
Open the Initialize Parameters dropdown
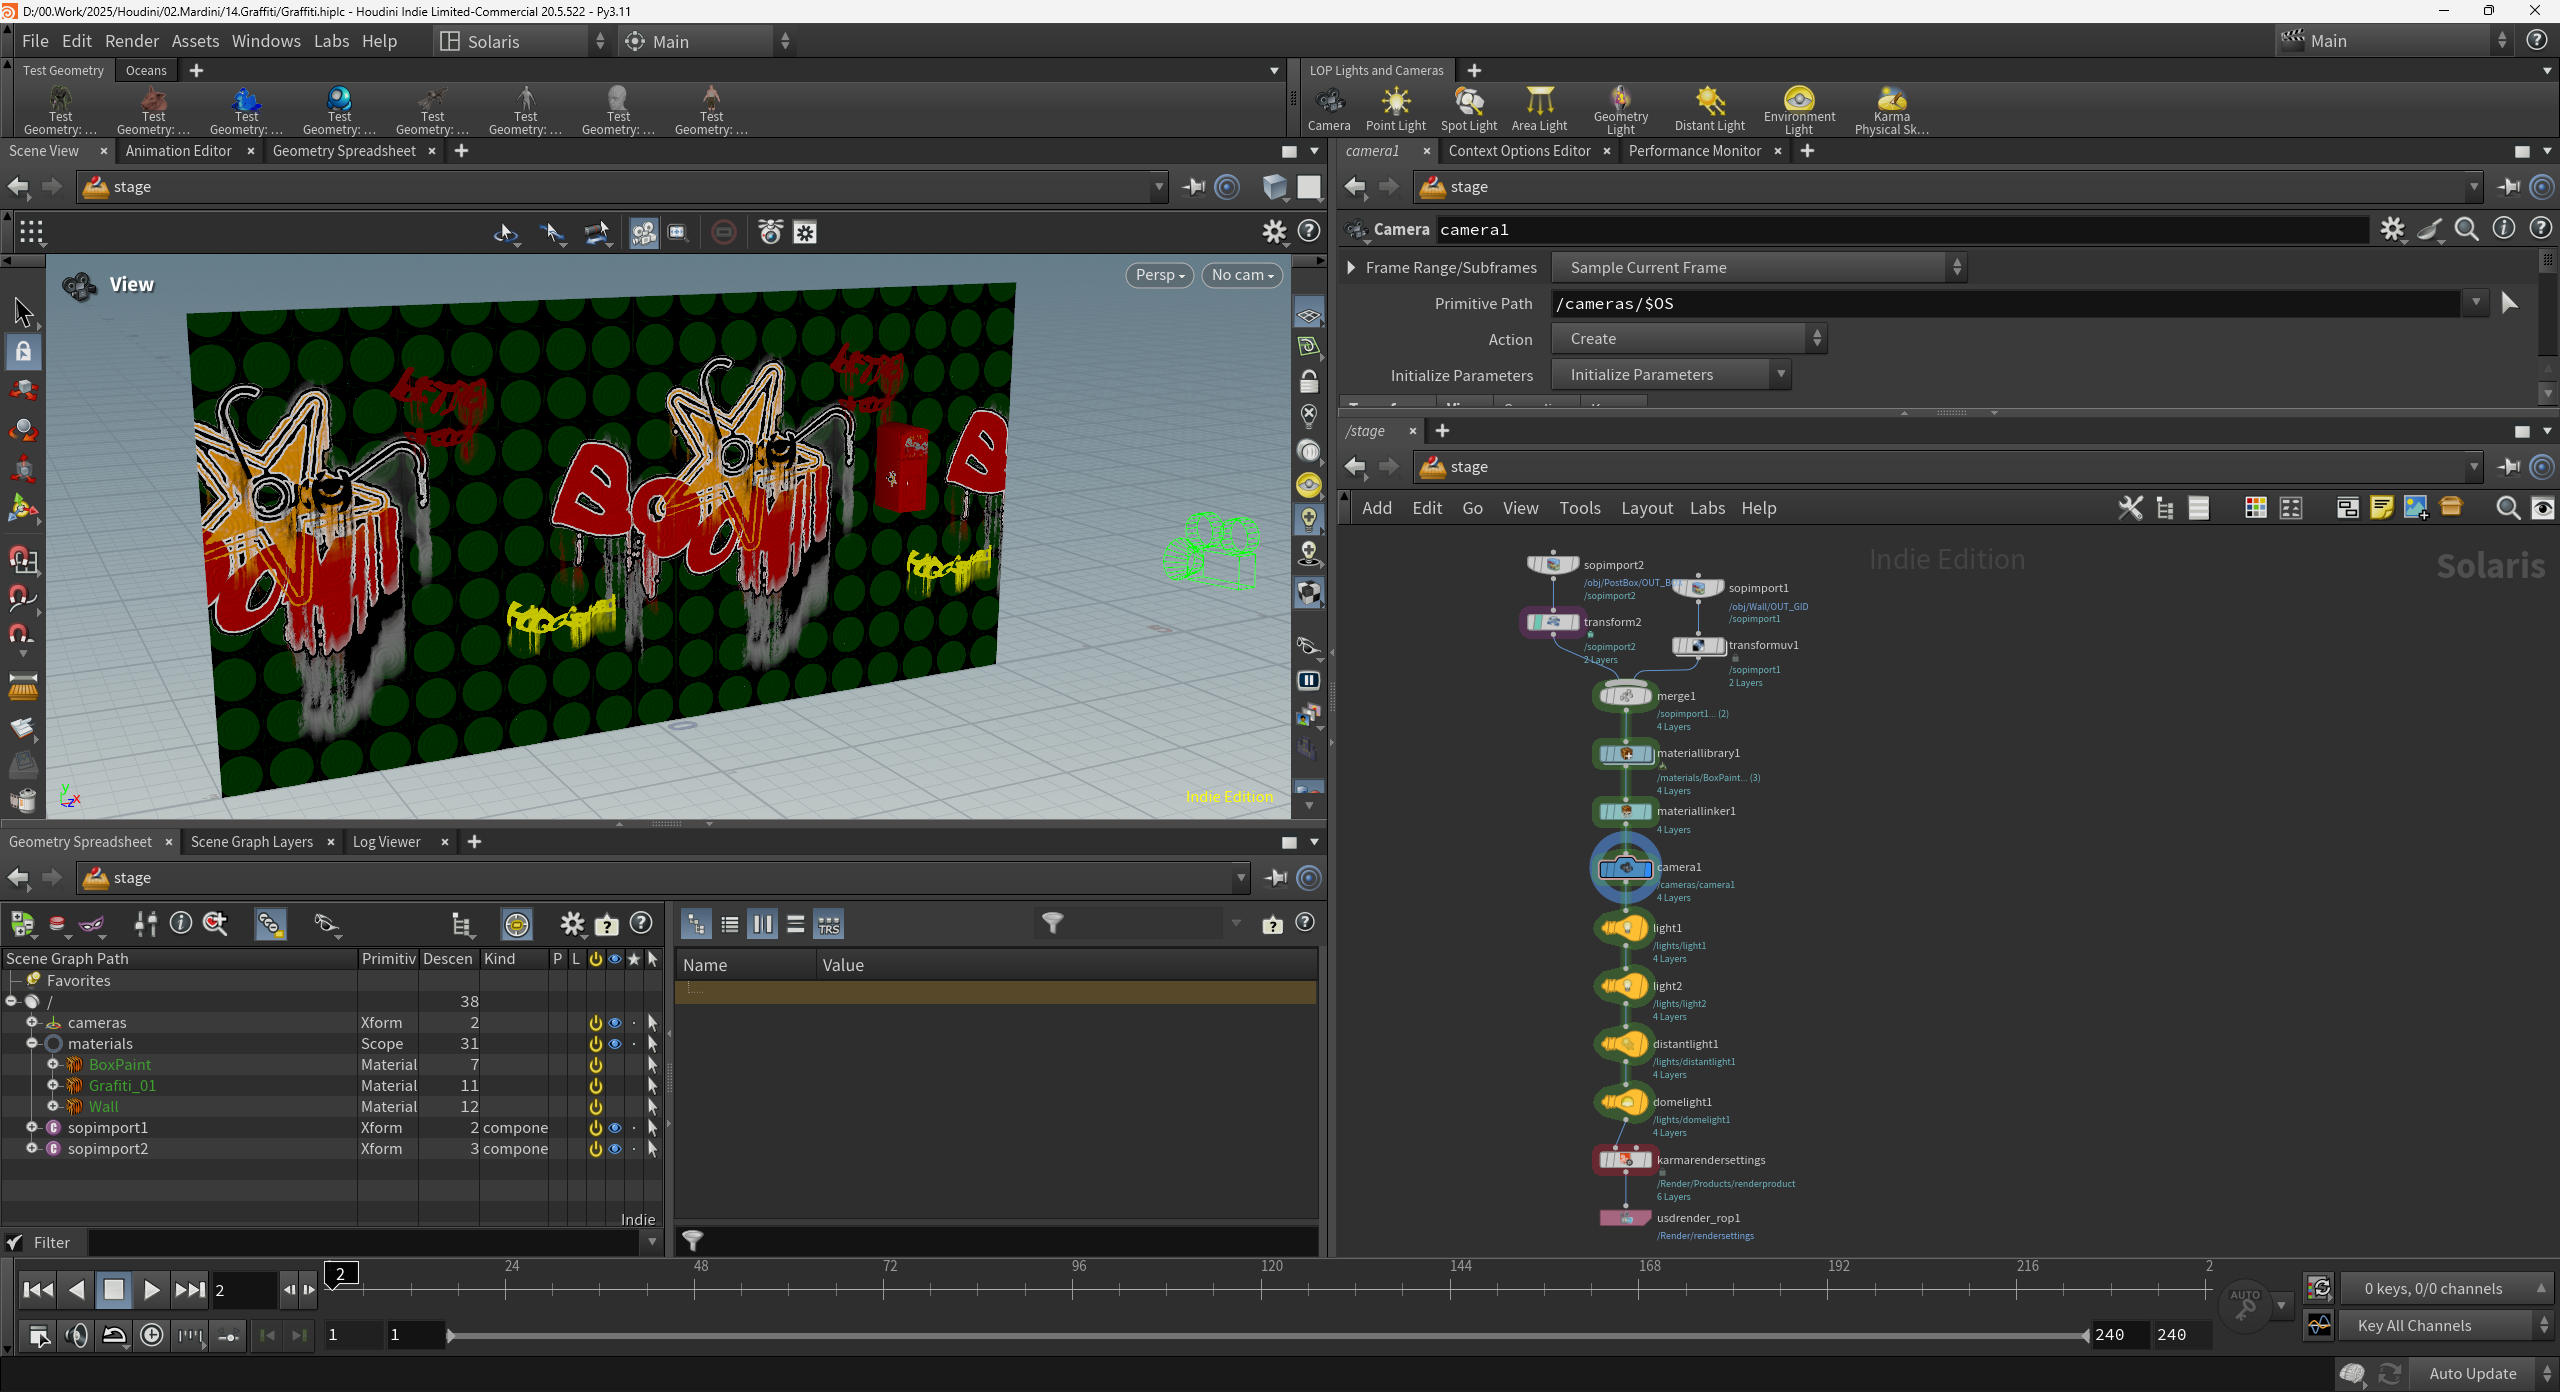click(x=1671, y=375)
